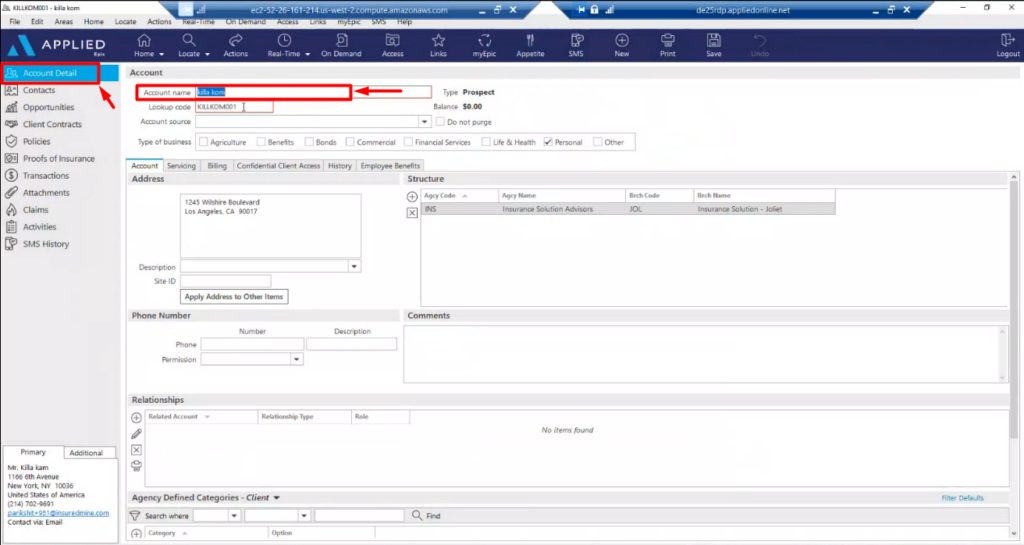Expand the Account source dropdown
This screenshot has width=1024, height=545.
(424, 121)
